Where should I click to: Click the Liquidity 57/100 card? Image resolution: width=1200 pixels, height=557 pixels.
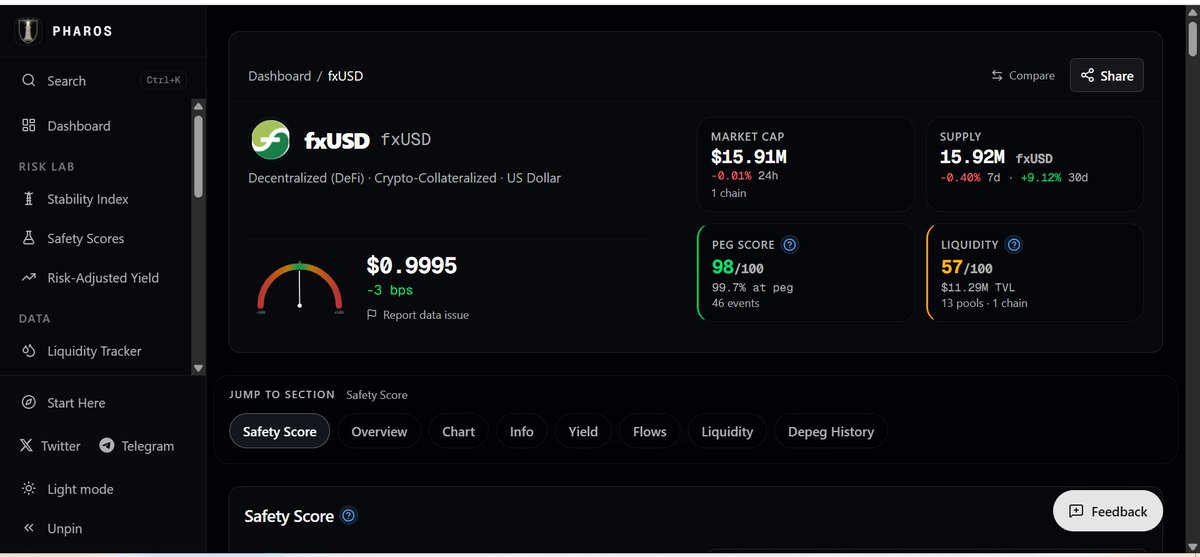pos(1035,272)
